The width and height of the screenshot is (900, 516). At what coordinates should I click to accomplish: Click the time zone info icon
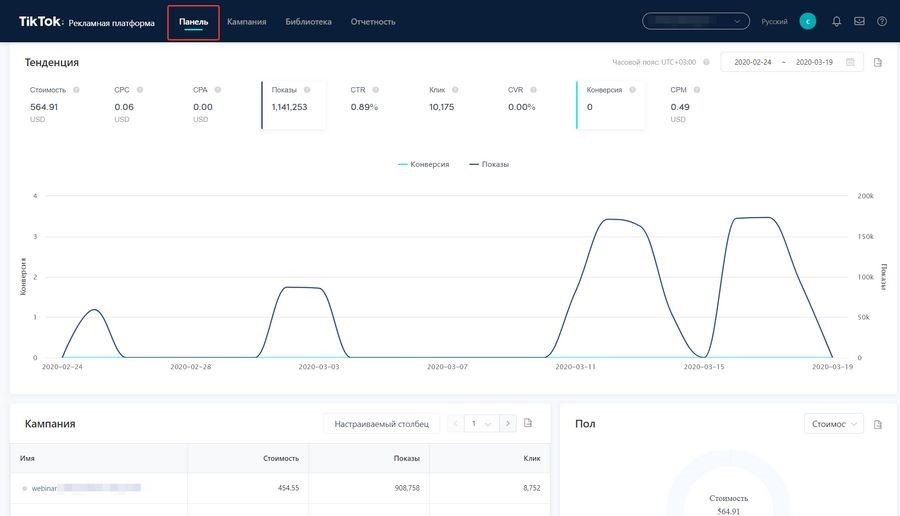pyautogui.click(x=707, y=62)
